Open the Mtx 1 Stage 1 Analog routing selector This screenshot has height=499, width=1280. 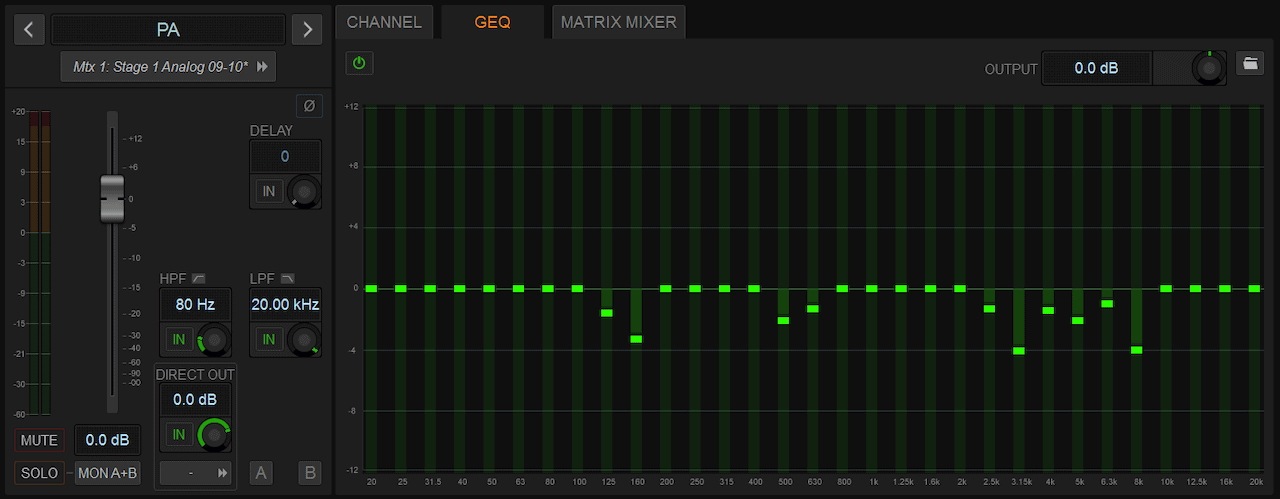(168, 66)
